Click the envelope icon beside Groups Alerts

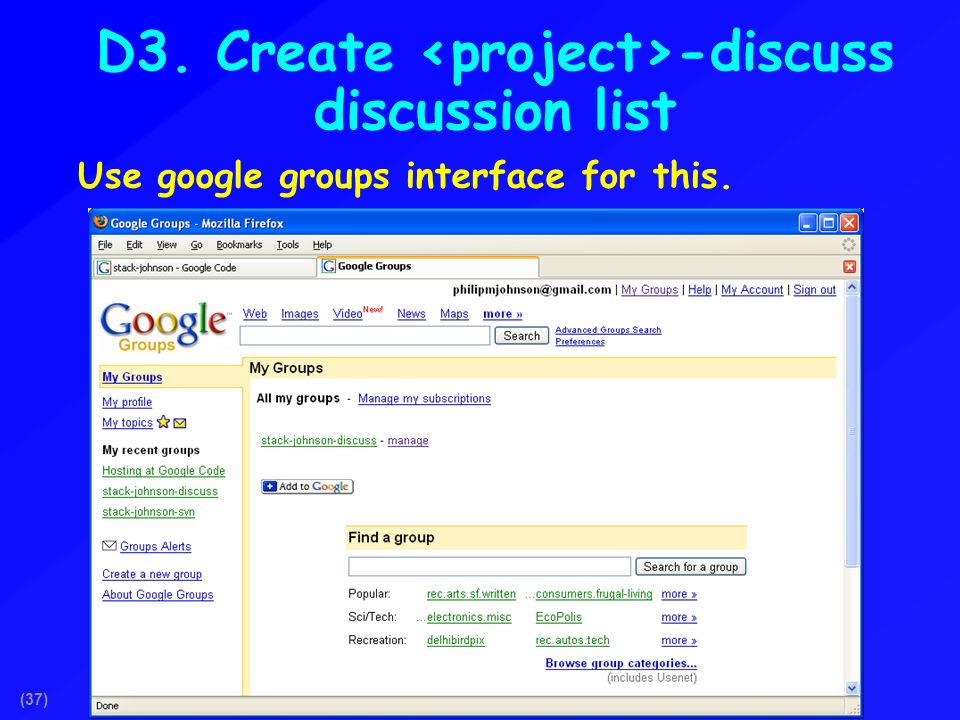click(x=109, y=546)
